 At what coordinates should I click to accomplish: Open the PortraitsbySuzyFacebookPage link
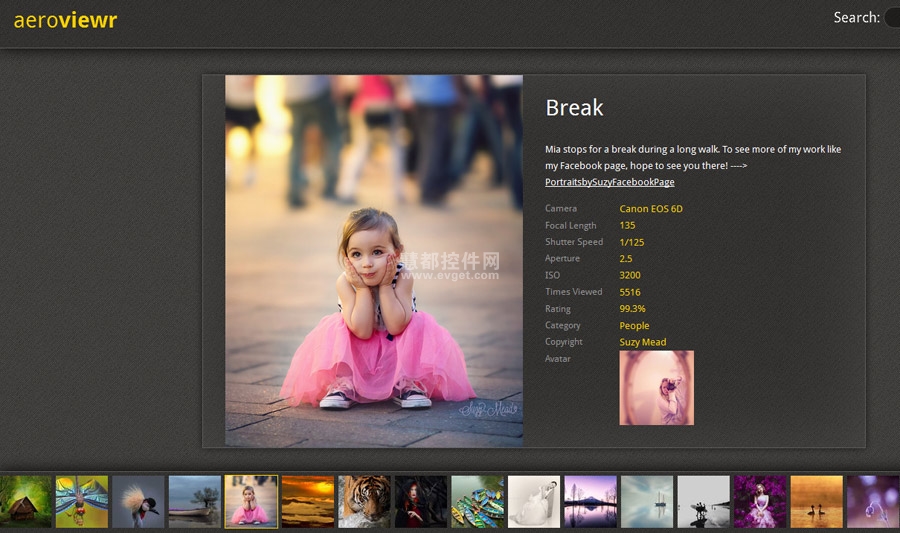click(610, 182)
